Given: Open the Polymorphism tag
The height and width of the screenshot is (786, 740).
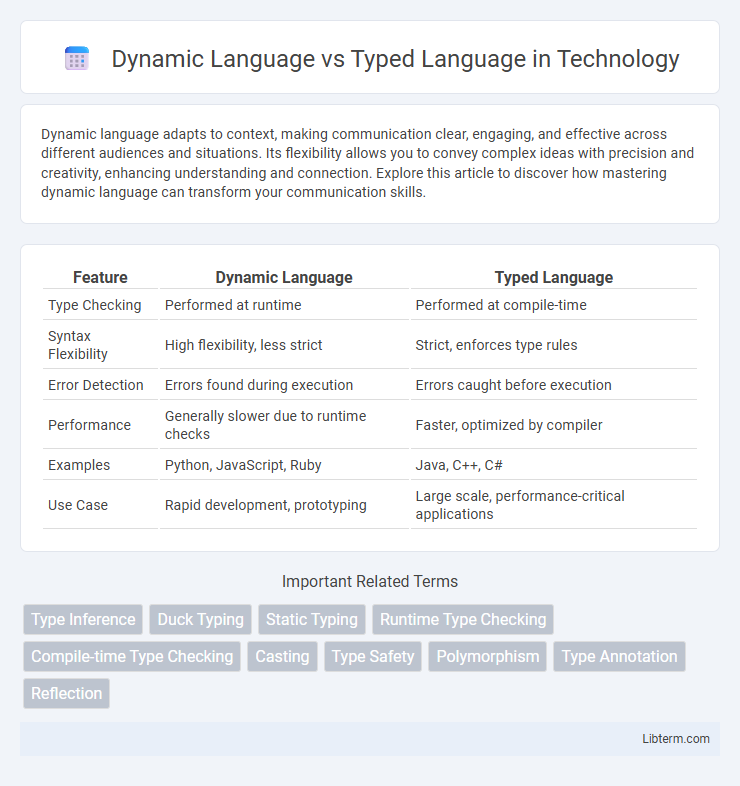Looking at the screenshot, I should [488, 656].
